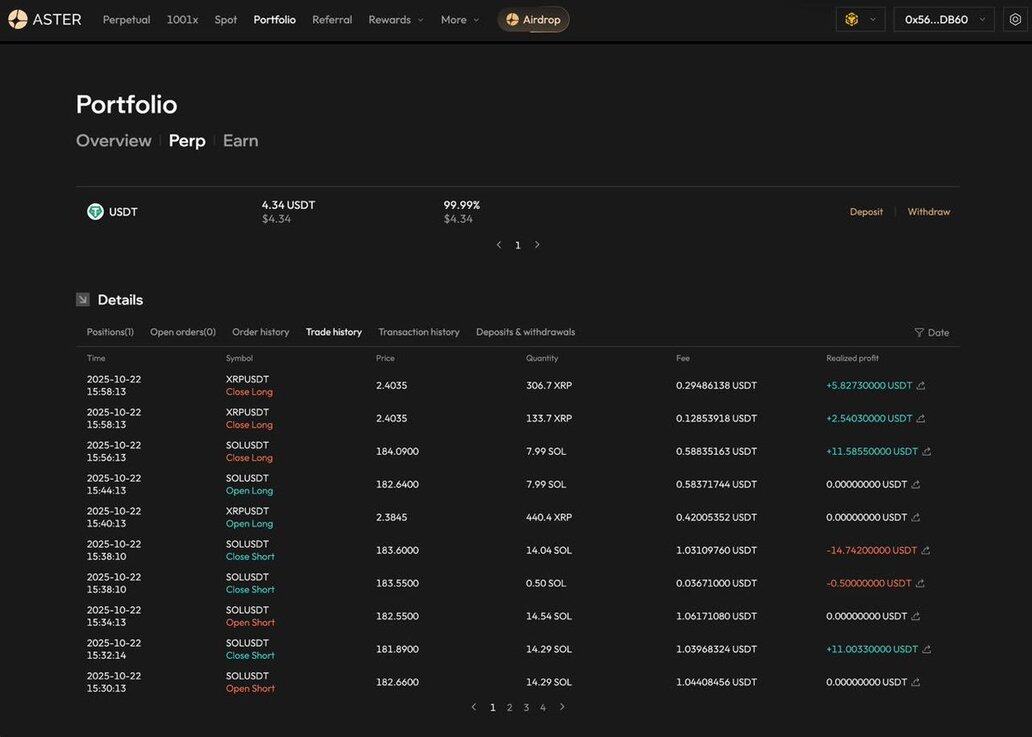Click the share icon beside +11.58550000 USDT
This screenshot has height=737, width=1032.
click(x=926, y=452)
